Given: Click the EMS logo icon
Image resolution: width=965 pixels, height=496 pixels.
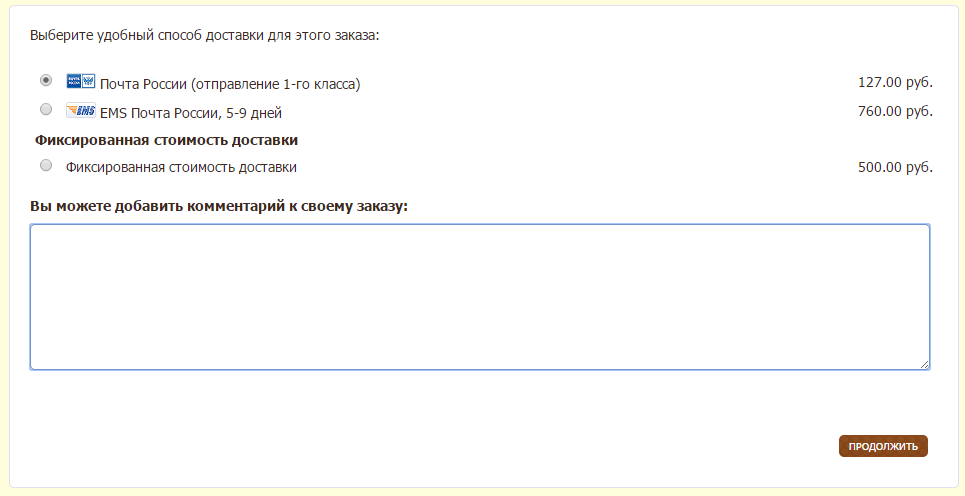Looking at the screenshot, I should coord(80,110).
